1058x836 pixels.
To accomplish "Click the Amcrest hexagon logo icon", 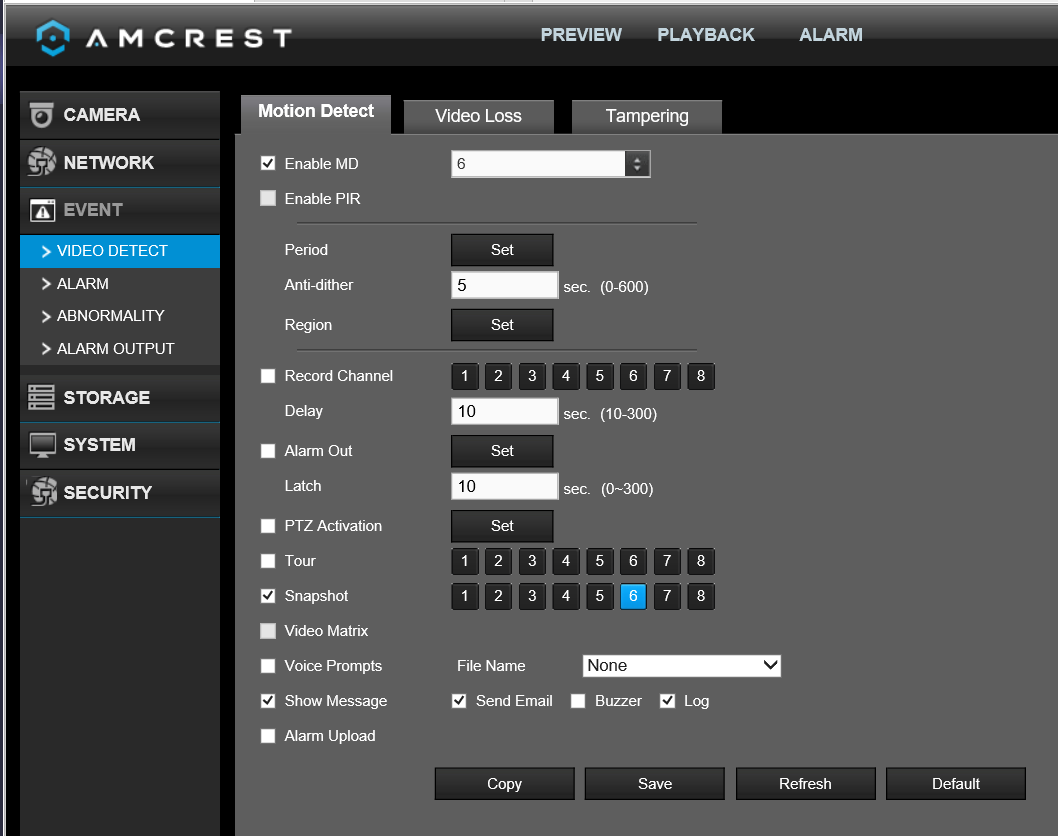I will pos(53,37).
